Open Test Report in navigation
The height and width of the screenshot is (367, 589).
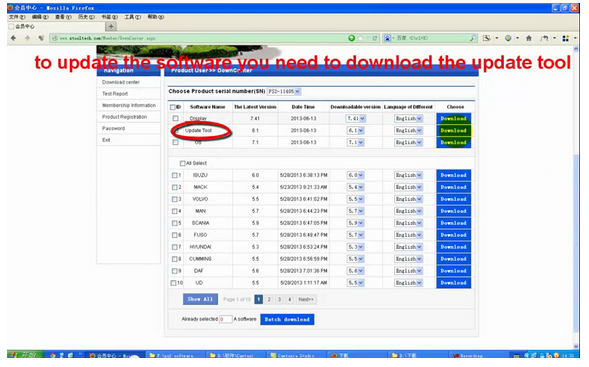click(x=115, y=94)
